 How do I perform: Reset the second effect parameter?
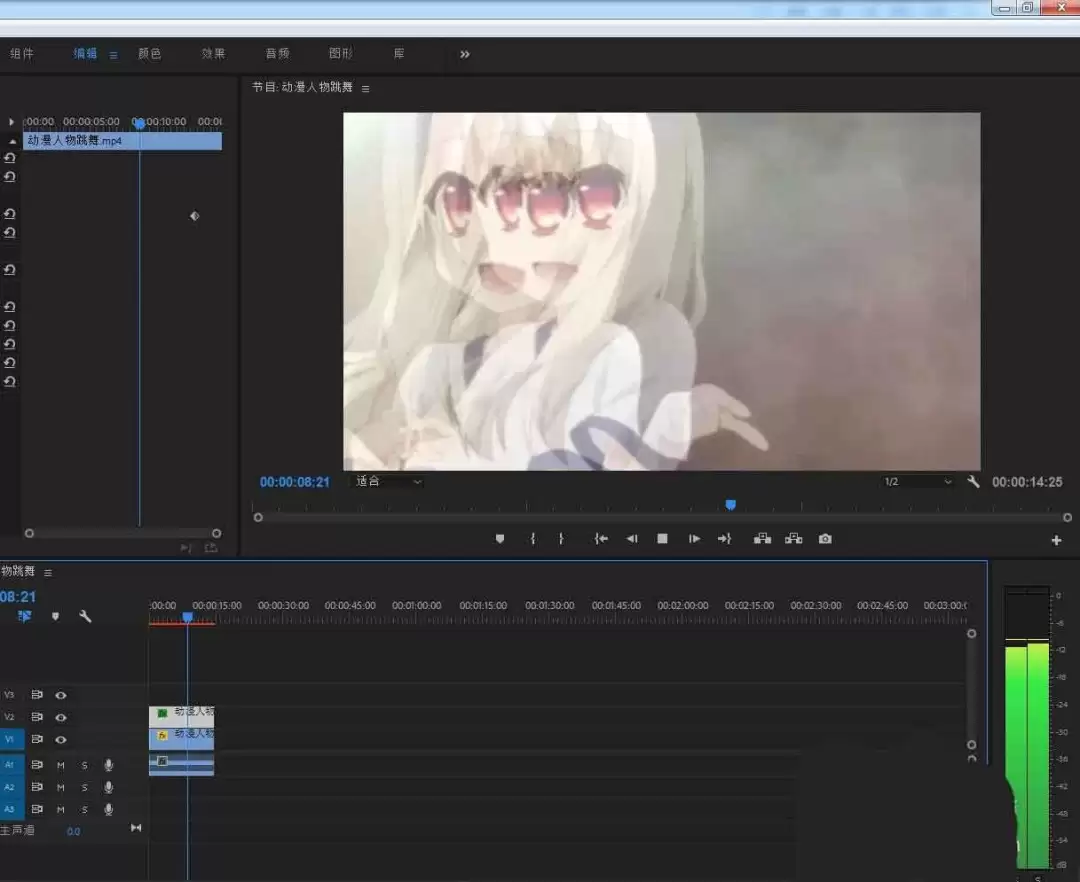[x=10, y=177]
